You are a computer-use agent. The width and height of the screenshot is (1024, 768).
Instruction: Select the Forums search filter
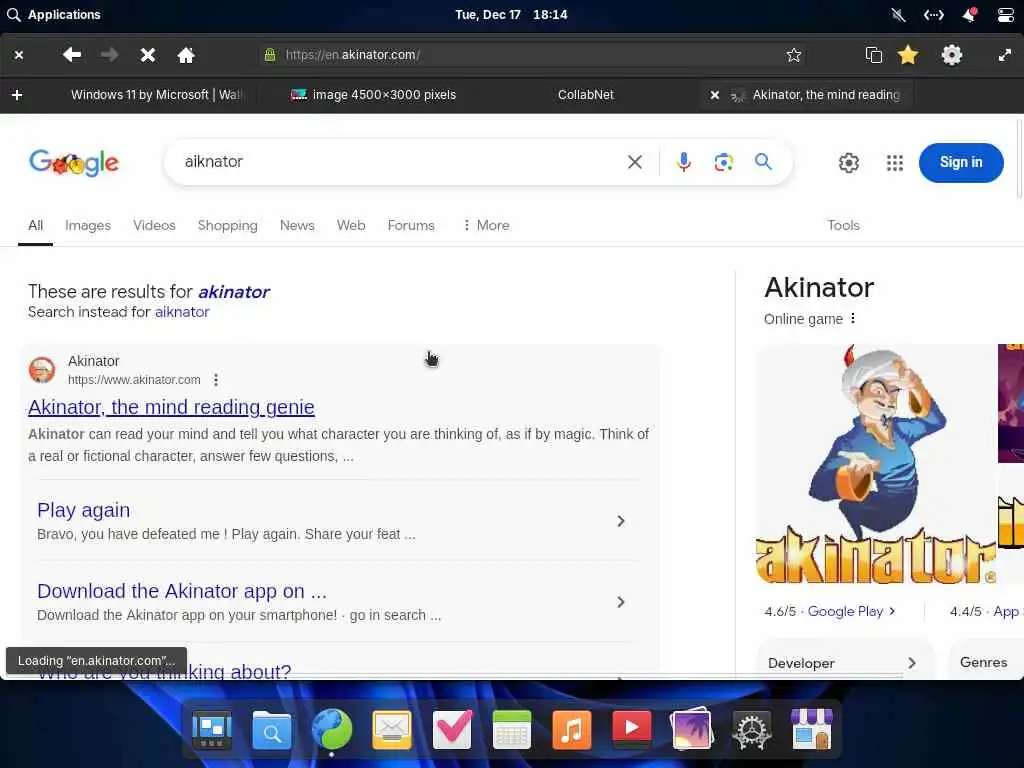tap(411, 225)
